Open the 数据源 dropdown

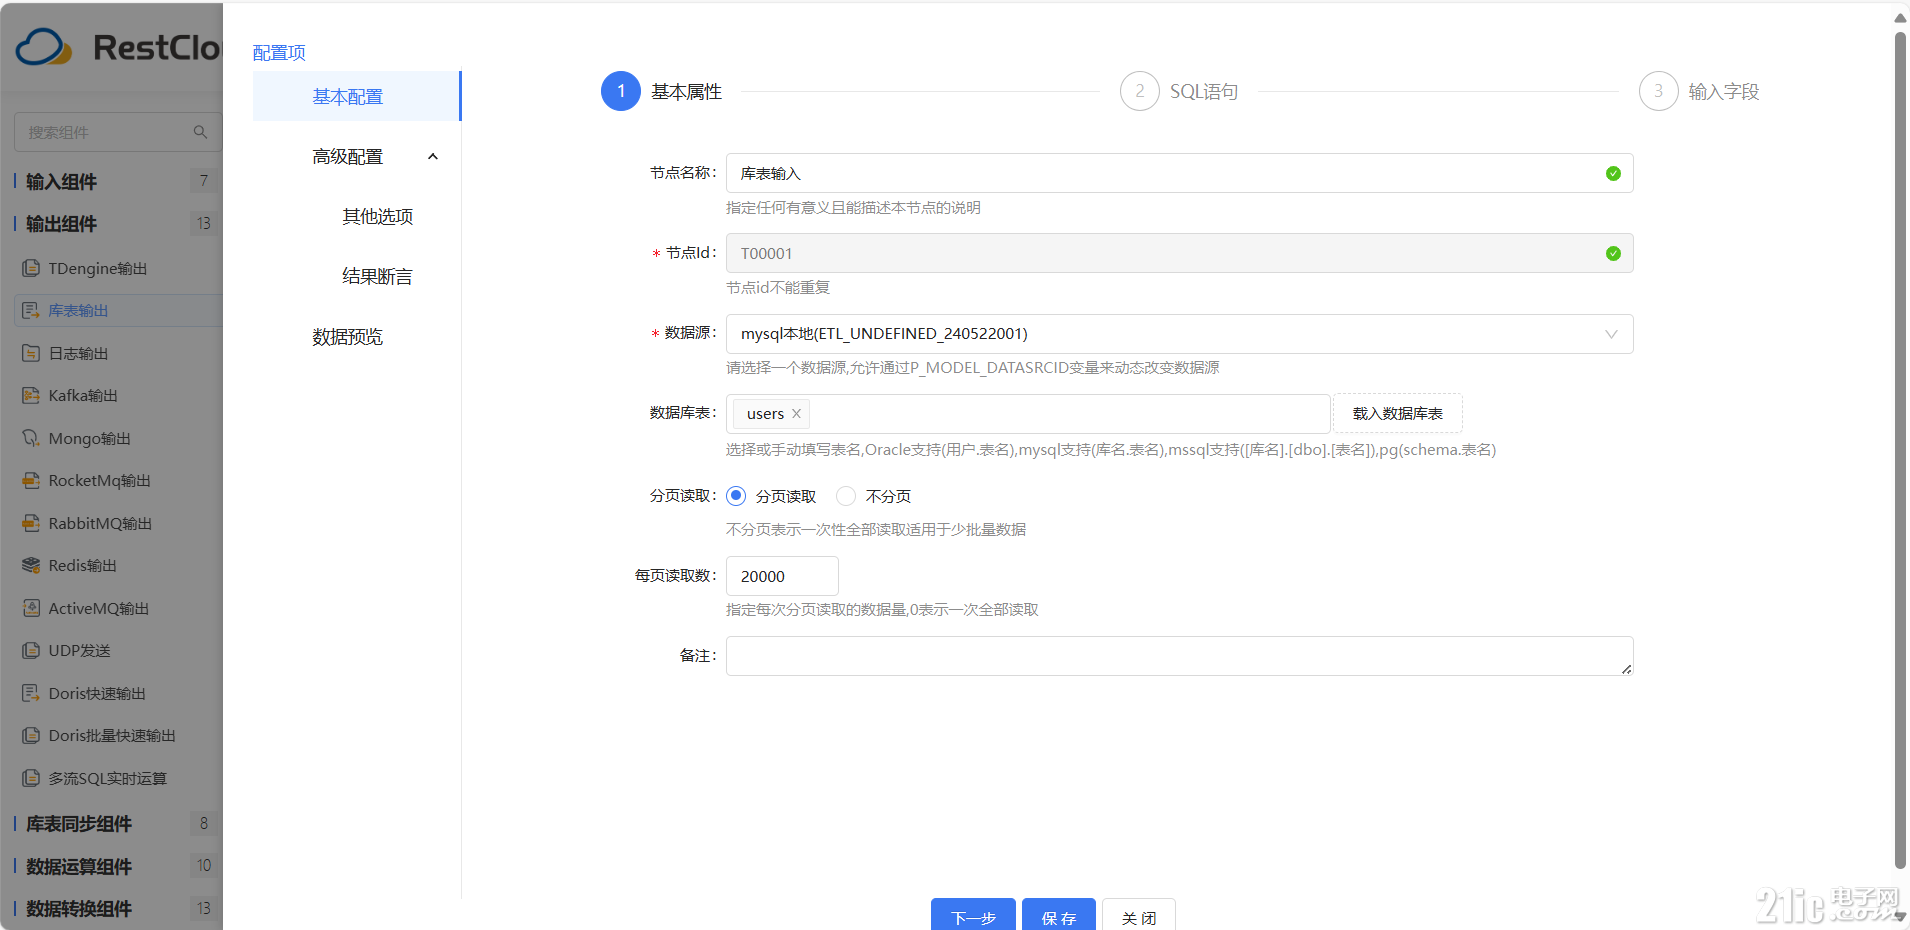pyautogui.click(x=1179, y=334)
